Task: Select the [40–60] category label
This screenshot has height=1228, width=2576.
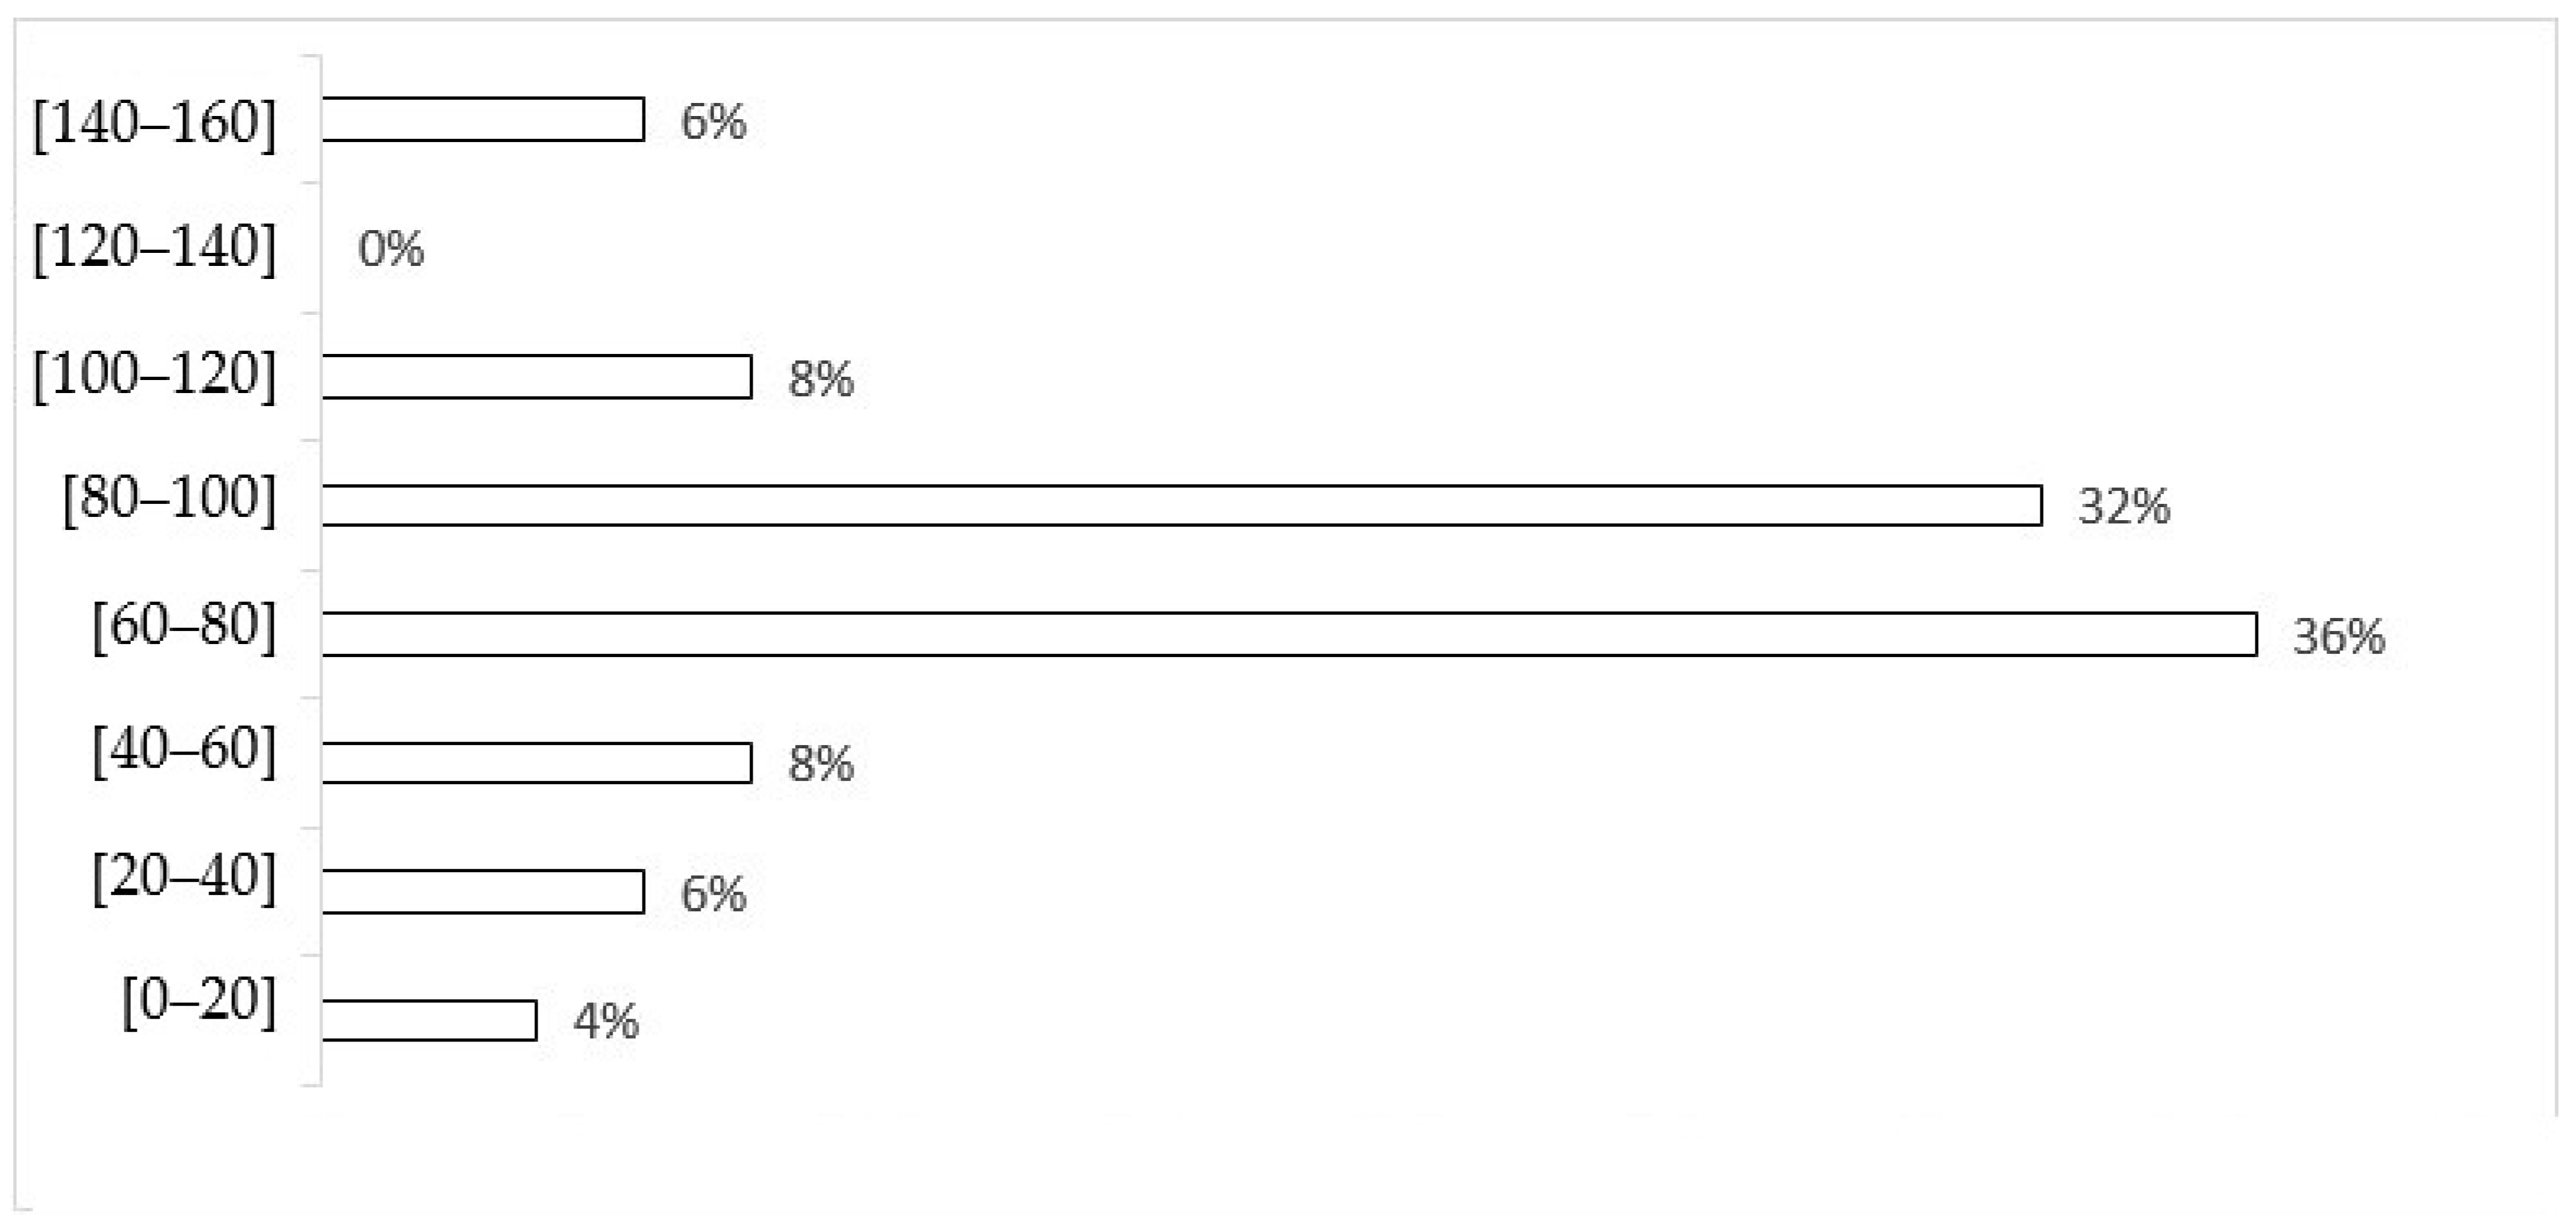Action: (x=184, y=750)
